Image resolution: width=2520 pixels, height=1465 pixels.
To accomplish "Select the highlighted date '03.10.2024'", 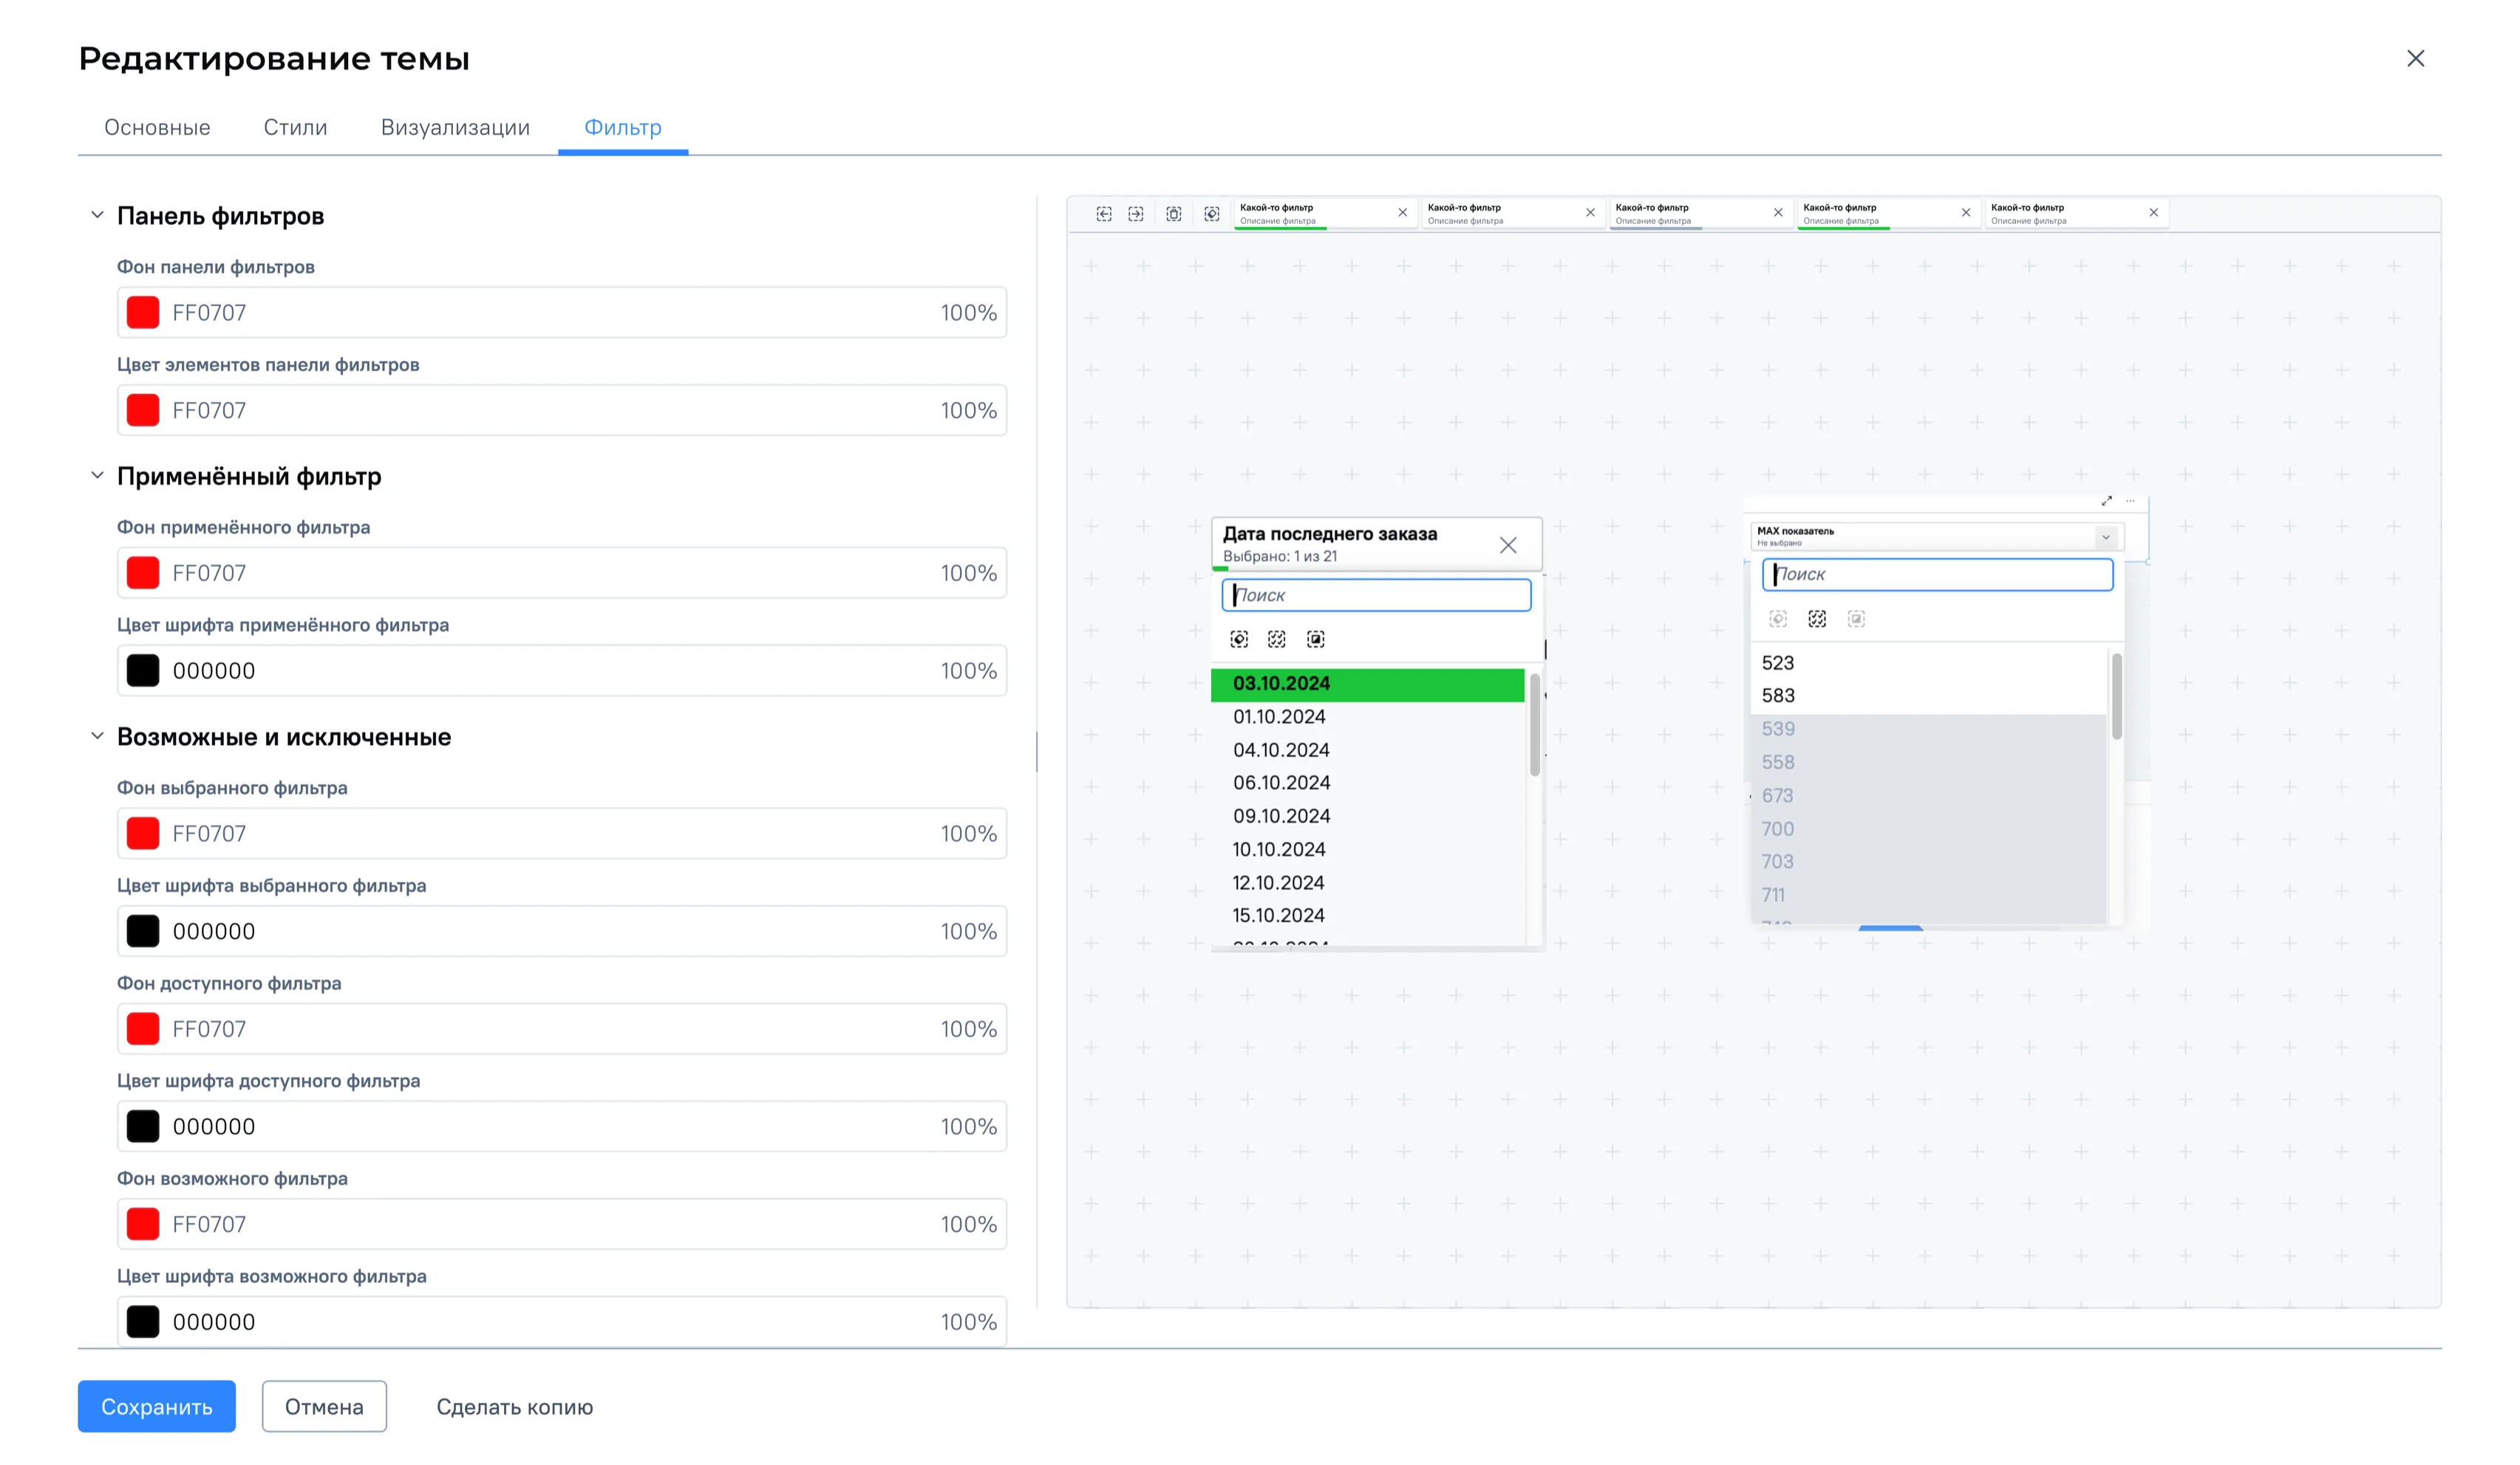I will 1367,684.
